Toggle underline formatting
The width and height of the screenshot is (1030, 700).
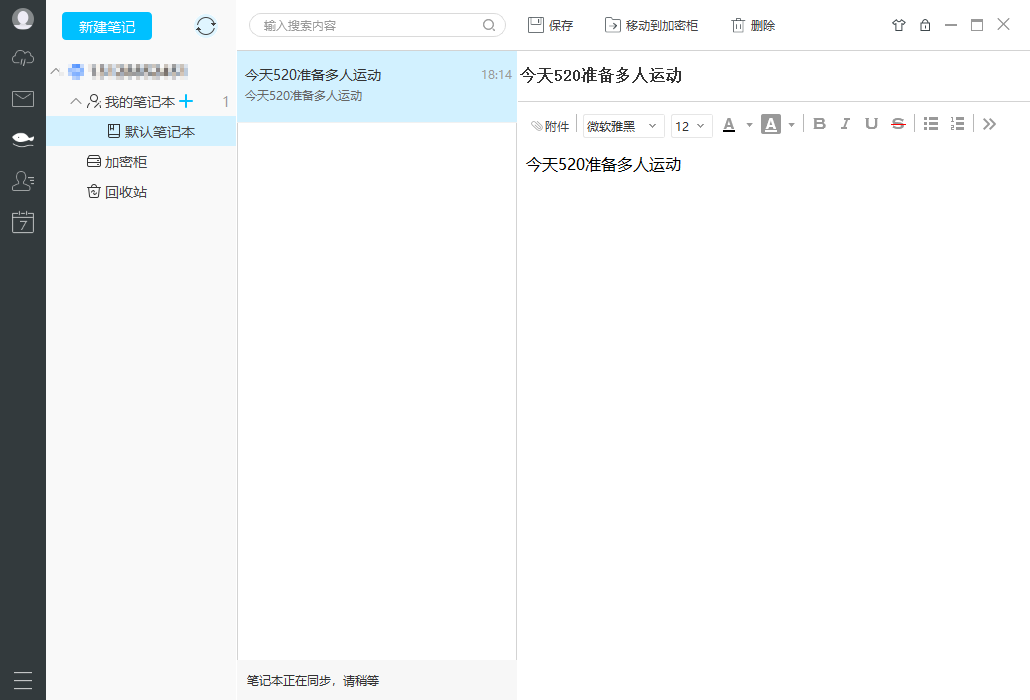[871, 124]
